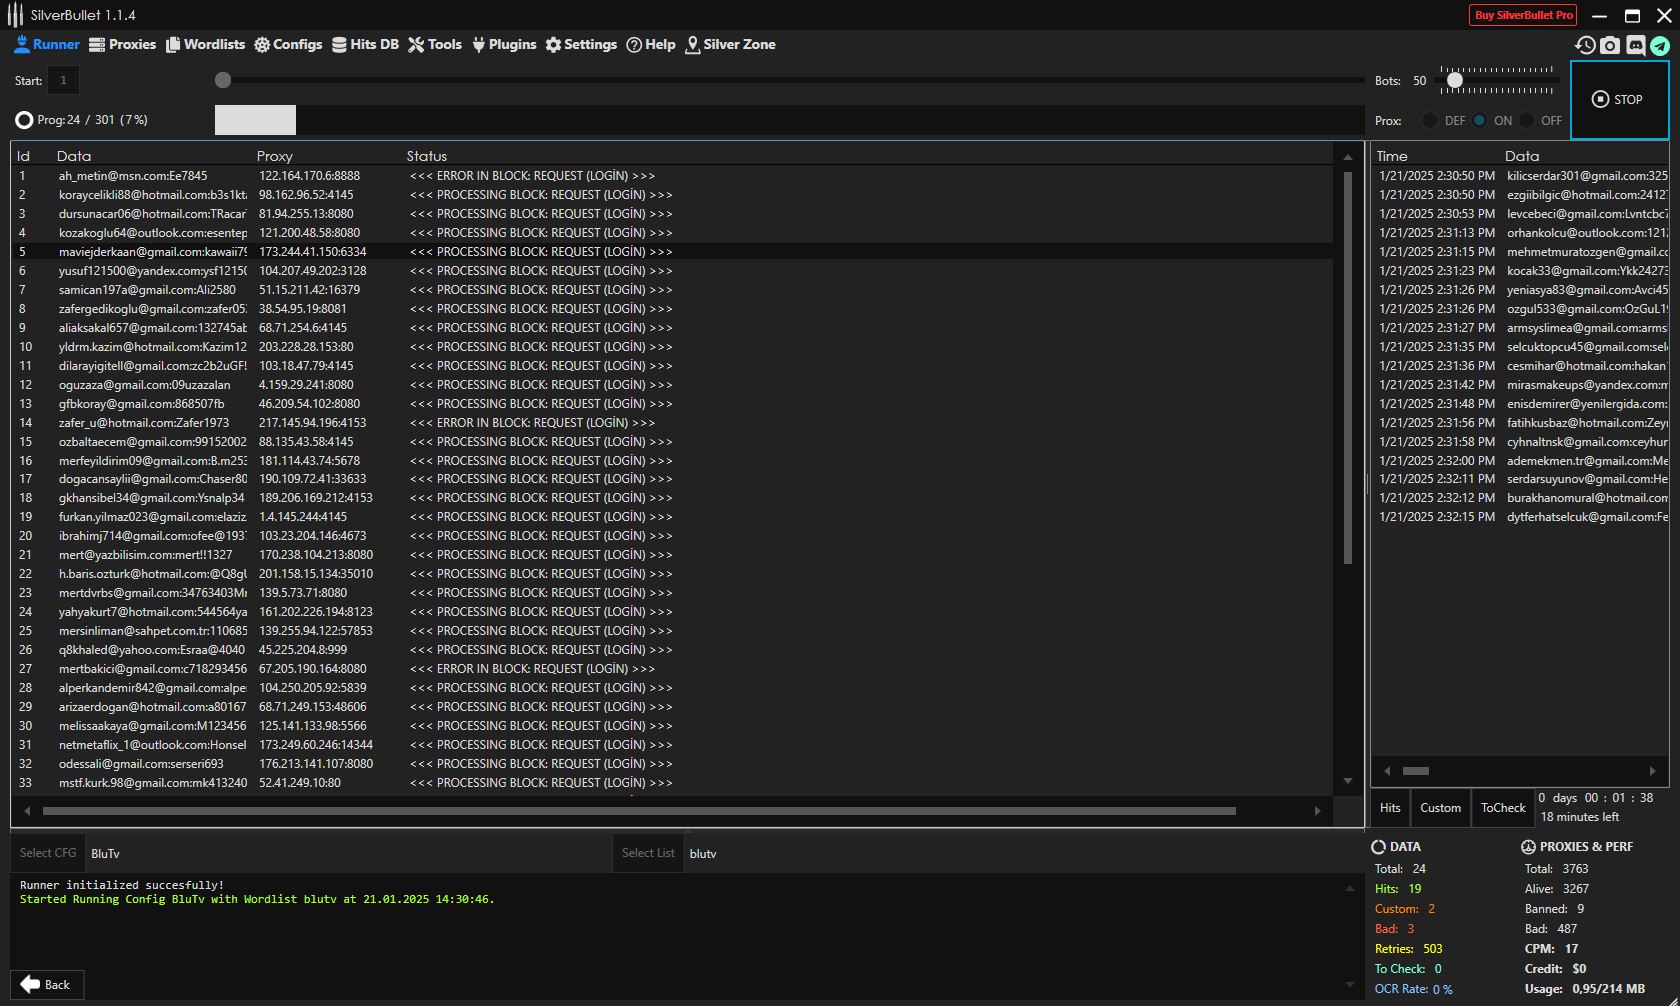Open Silver Zone
Viewport: 1680px width, 1006px height.
coord(730,45)
